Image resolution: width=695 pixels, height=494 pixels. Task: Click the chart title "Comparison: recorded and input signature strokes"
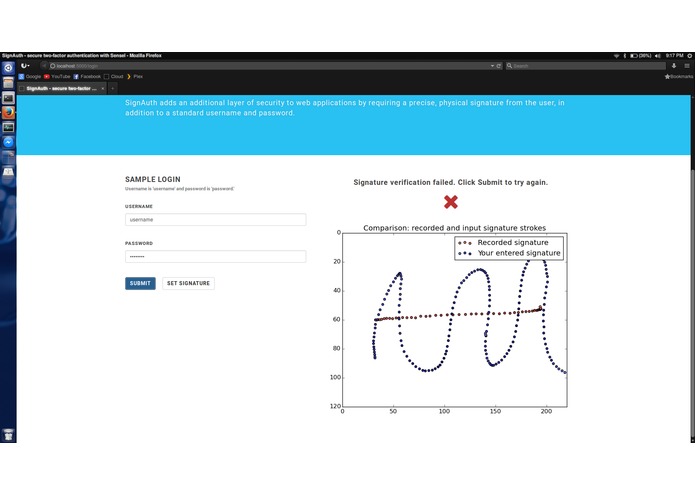[x=454, y=228]
